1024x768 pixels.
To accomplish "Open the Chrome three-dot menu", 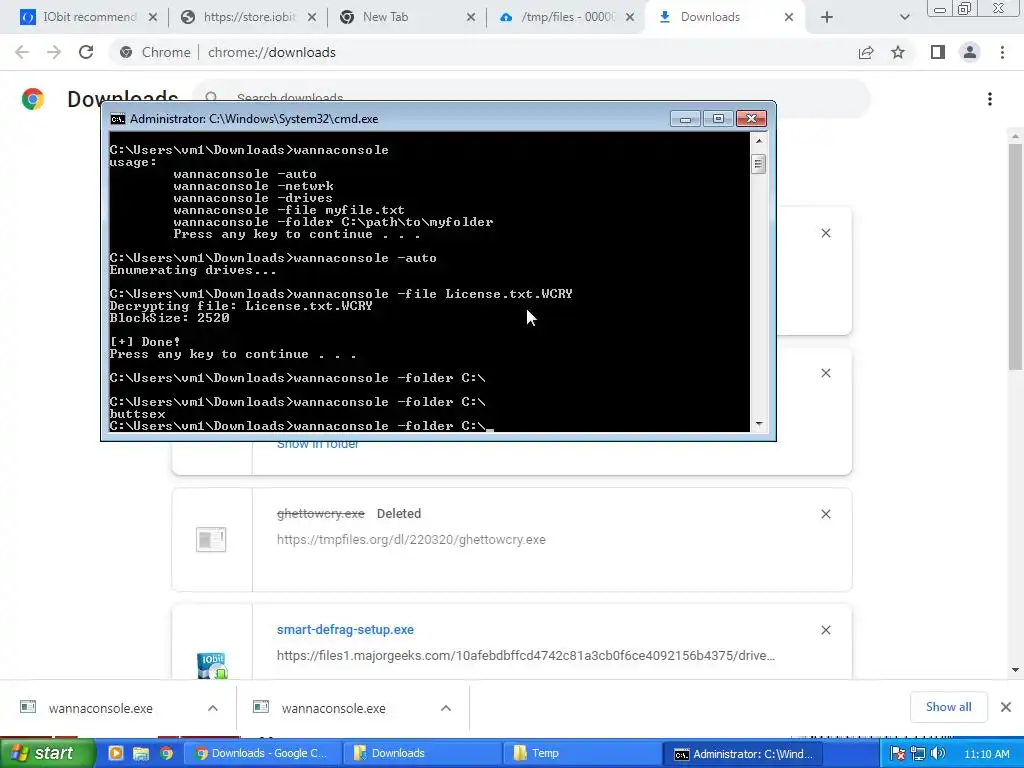I will (x=1002, y=52).
